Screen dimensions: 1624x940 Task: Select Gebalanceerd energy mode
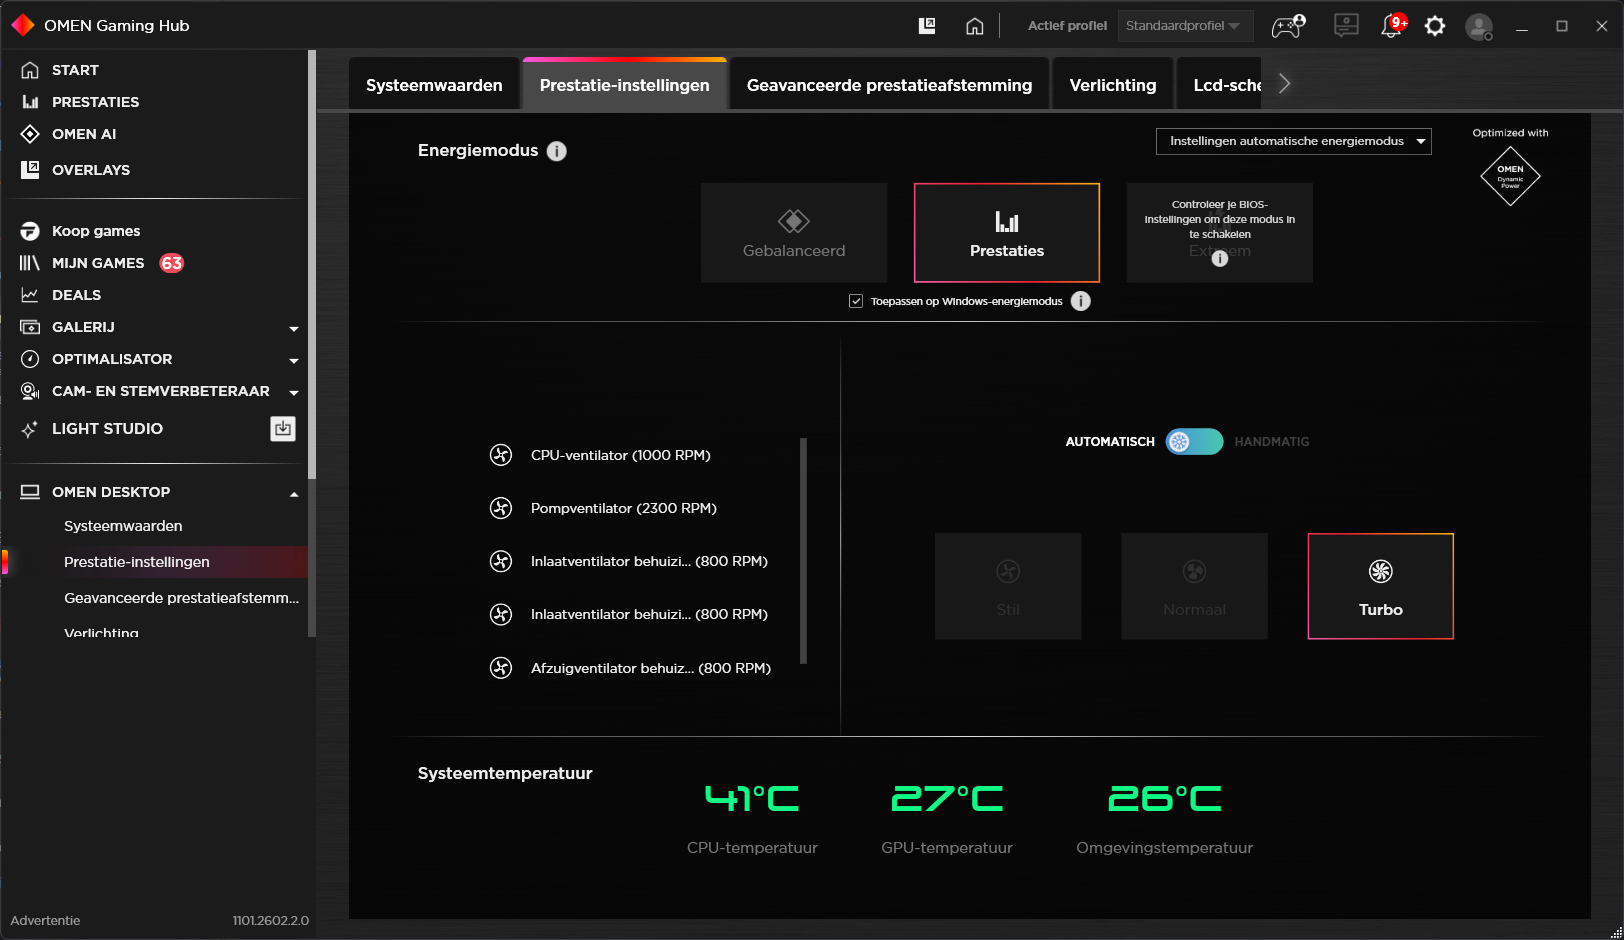click(794, 232)
